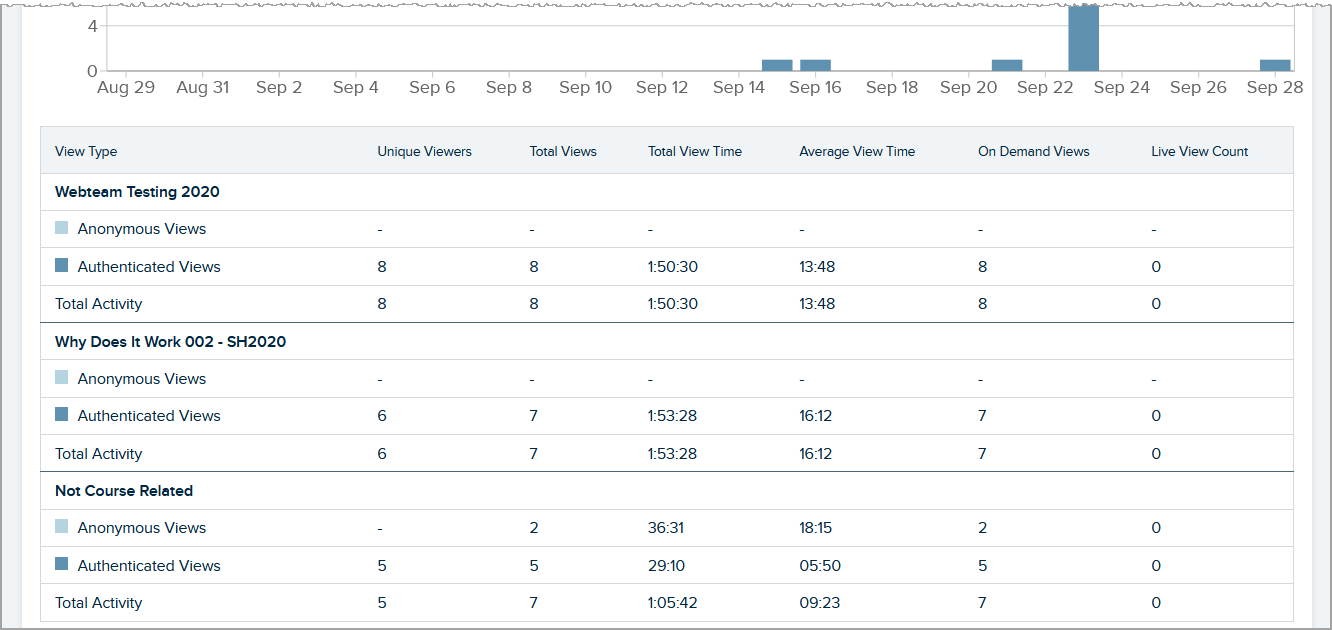Image resolution: width=1332 pixels, height=630 pixels.
Task: Click the tallest chart bar near Sep 23
Action: pos(1083,38)
